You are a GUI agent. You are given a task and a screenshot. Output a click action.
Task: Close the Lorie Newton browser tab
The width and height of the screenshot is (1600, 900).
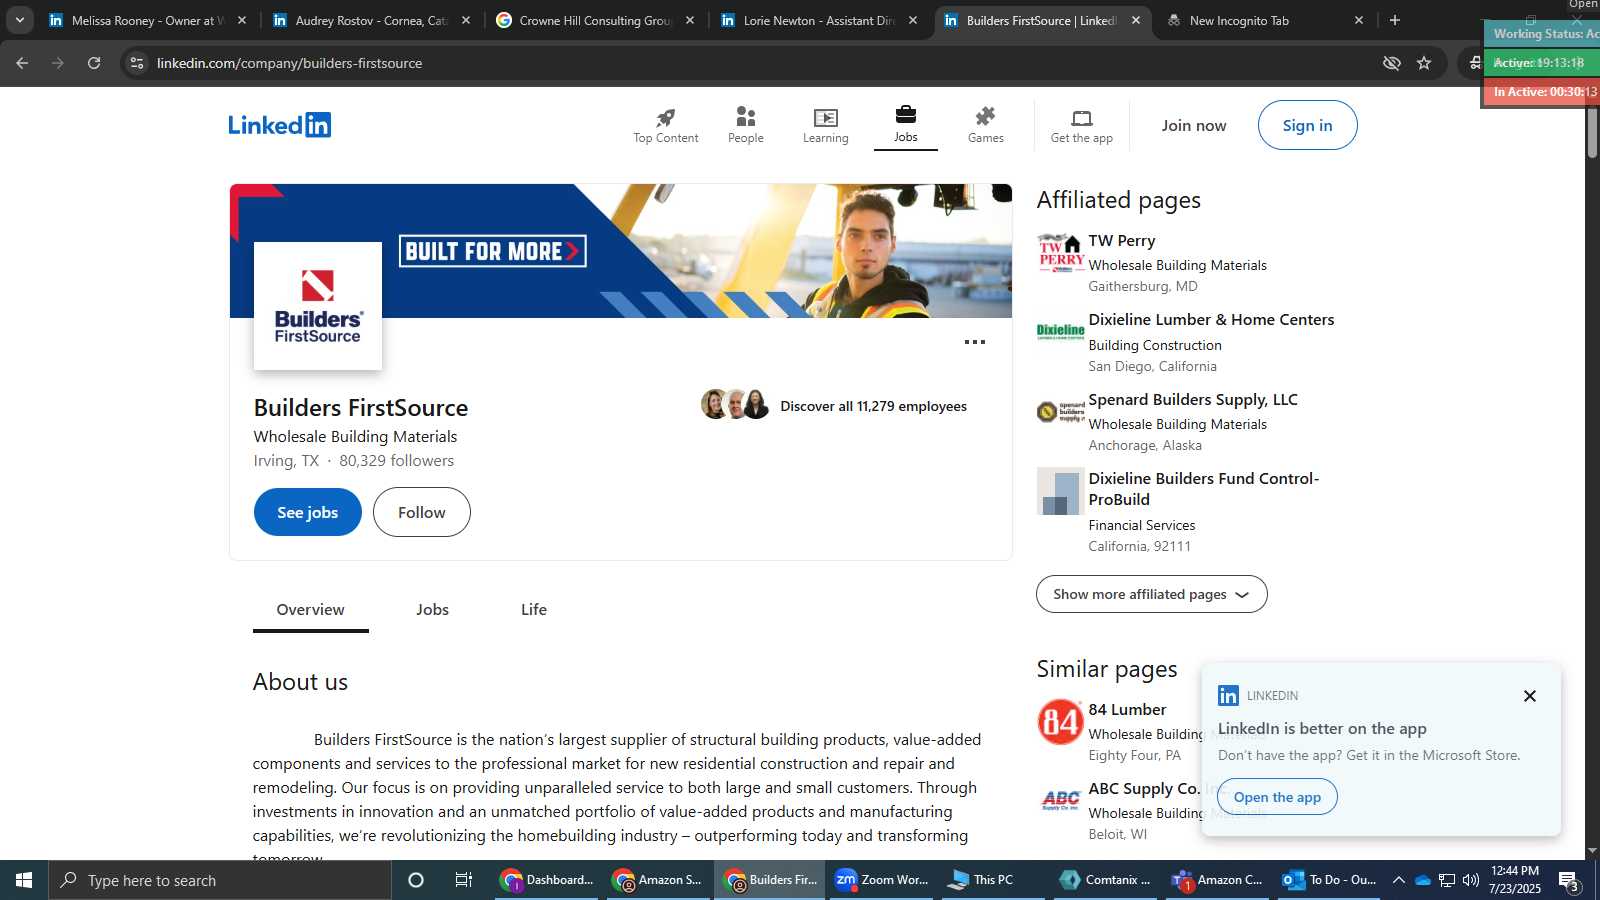point(912,20)
